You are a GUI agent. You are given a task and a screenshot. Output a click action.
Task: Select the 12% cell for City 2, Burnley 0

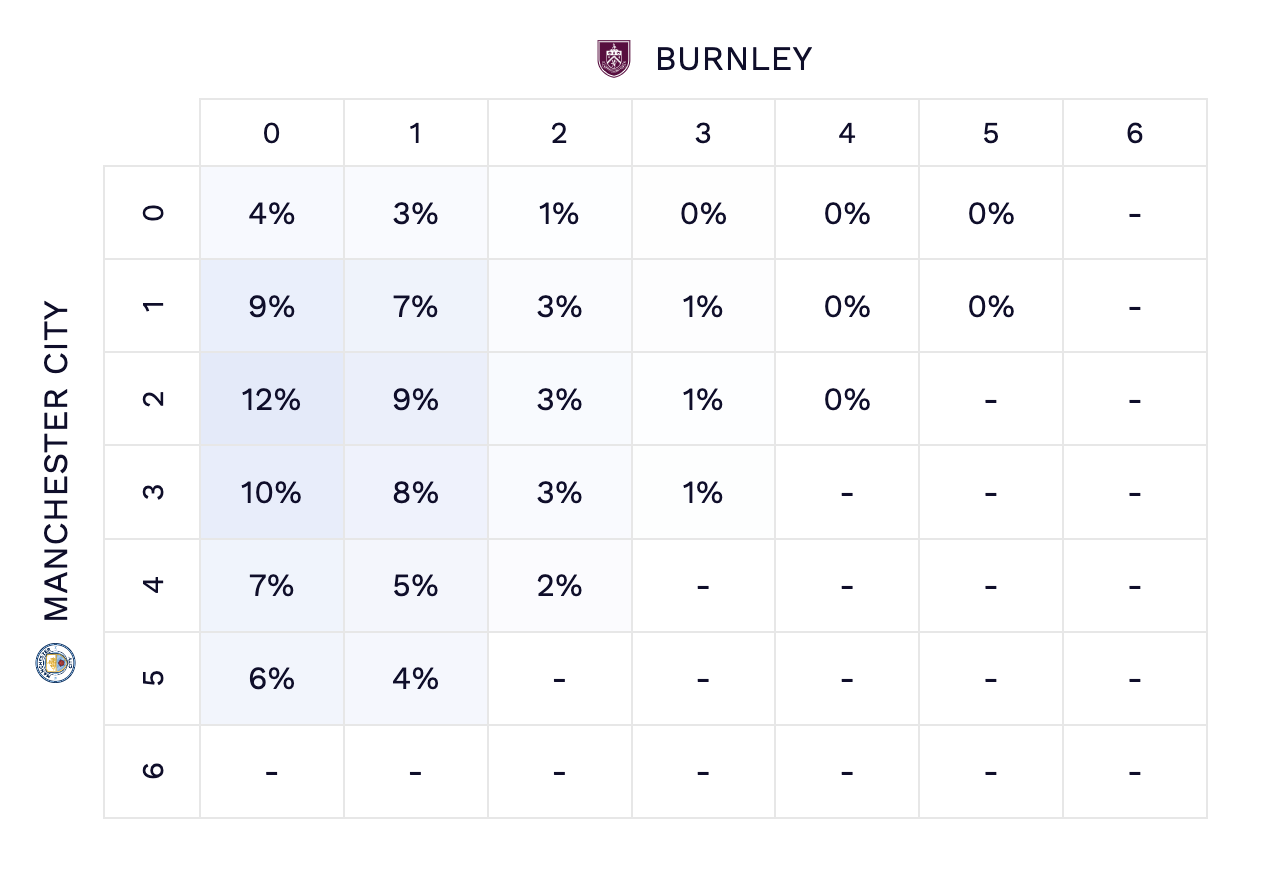pos(272,399)
